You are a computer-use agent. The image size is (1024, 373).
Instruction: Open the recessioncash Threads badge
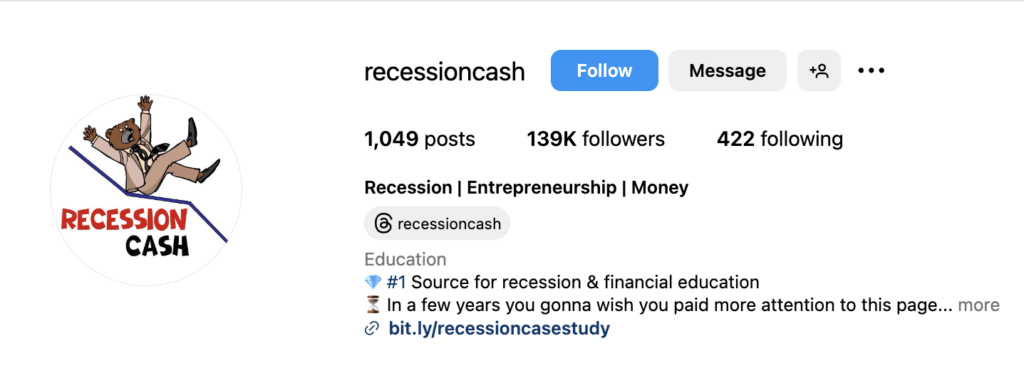(437, 224)
